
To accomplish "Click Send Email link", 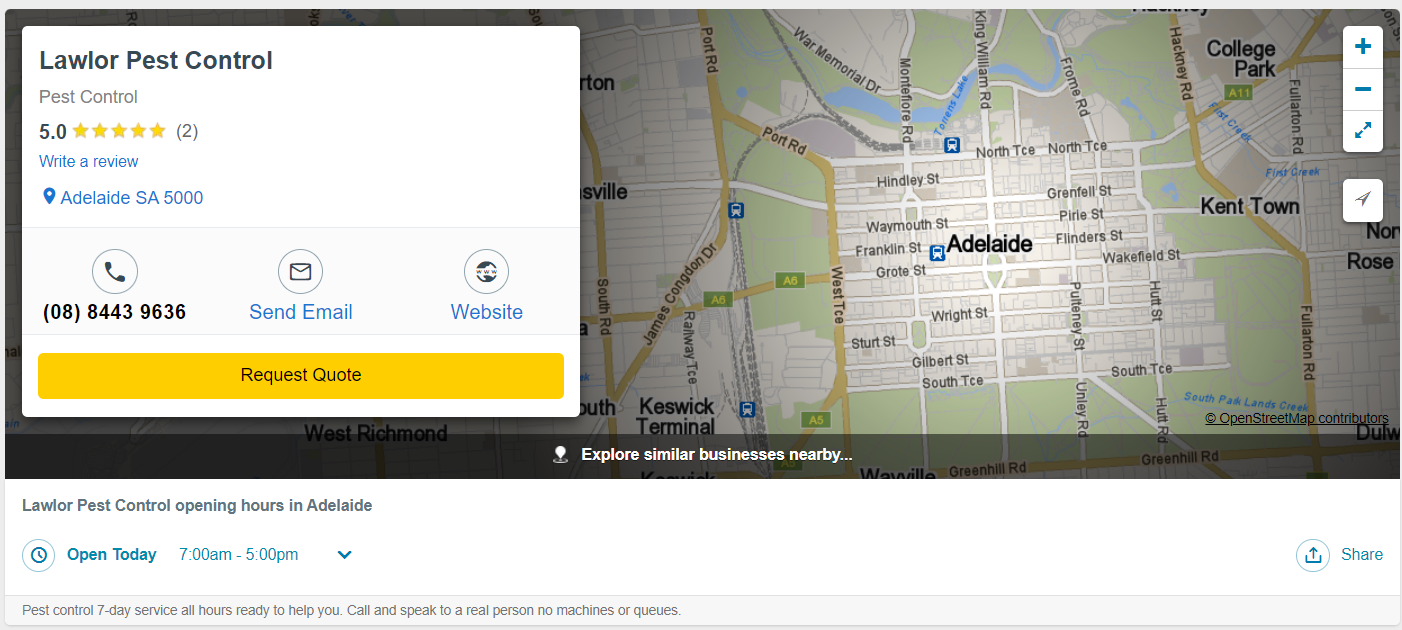I will click(301, 312).
